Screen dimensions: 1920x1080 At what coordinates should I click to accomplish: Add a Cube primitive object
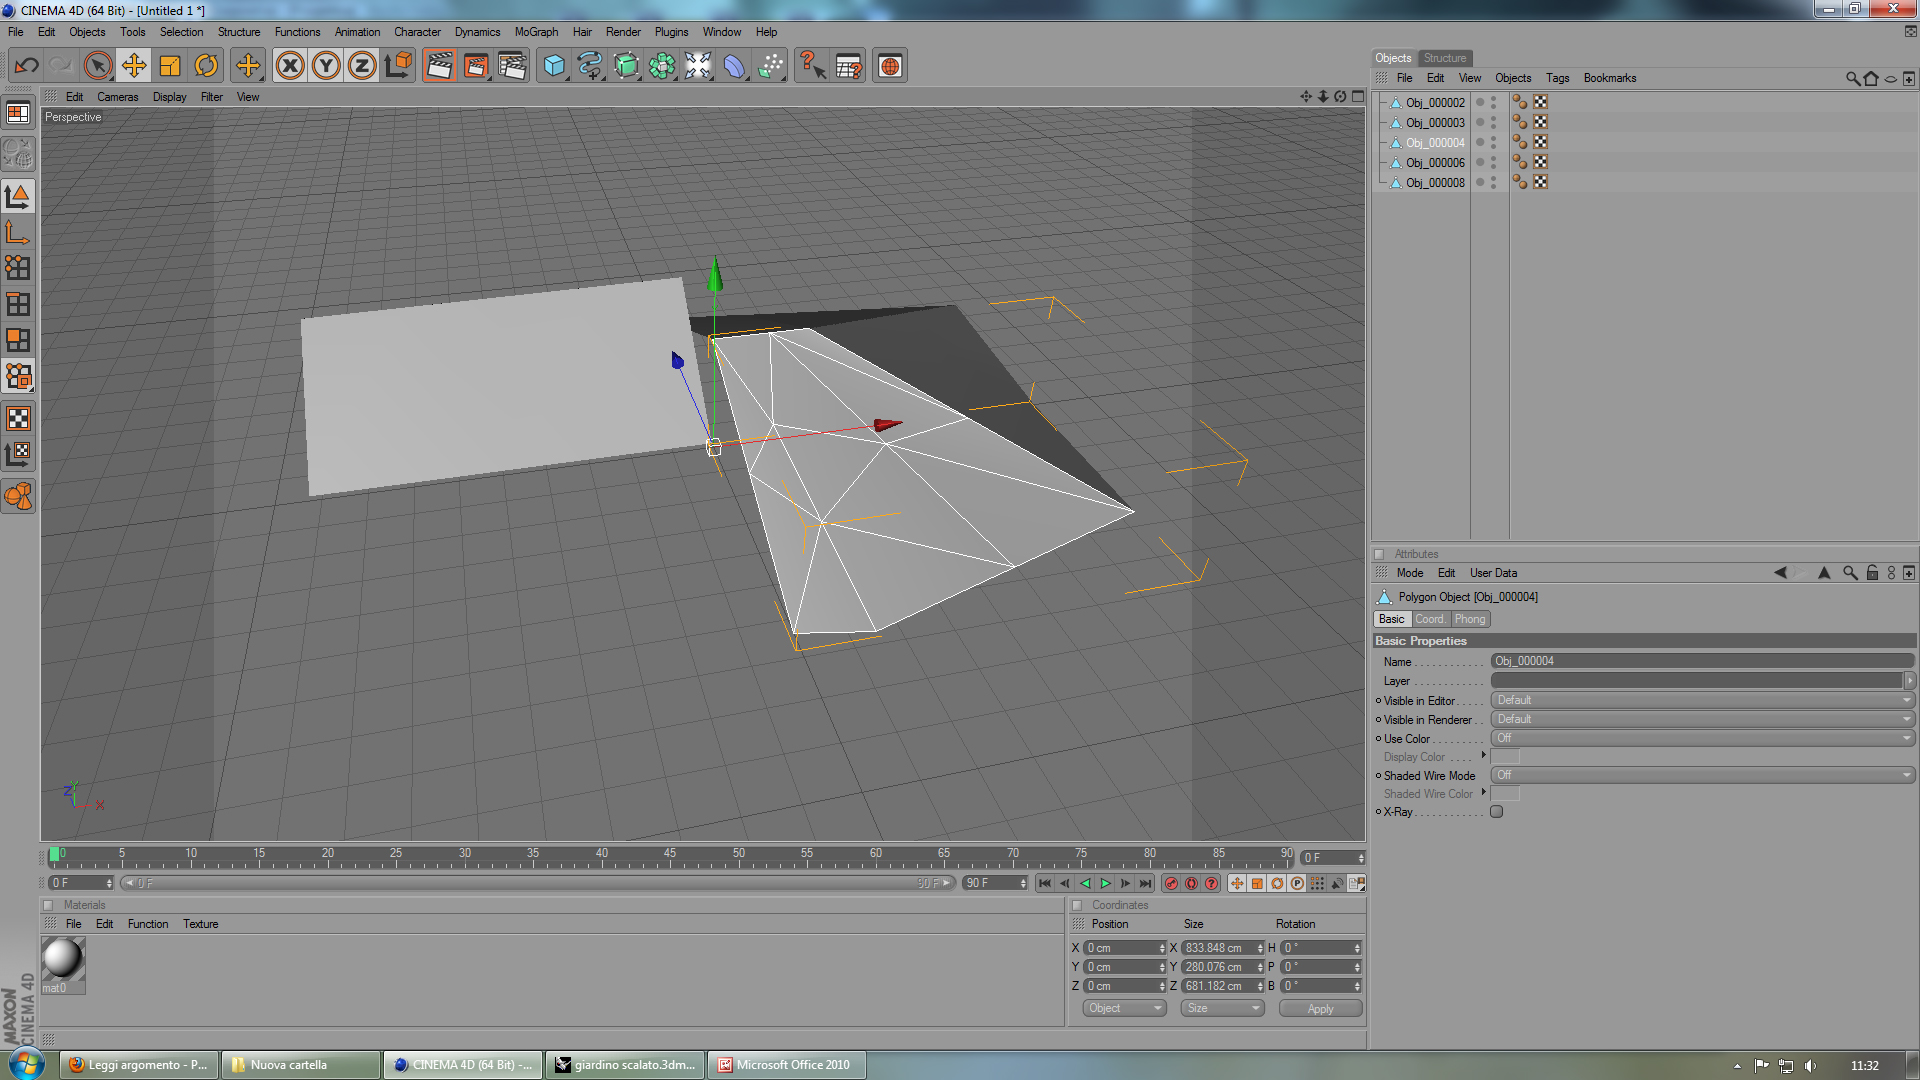click(554, 66)
